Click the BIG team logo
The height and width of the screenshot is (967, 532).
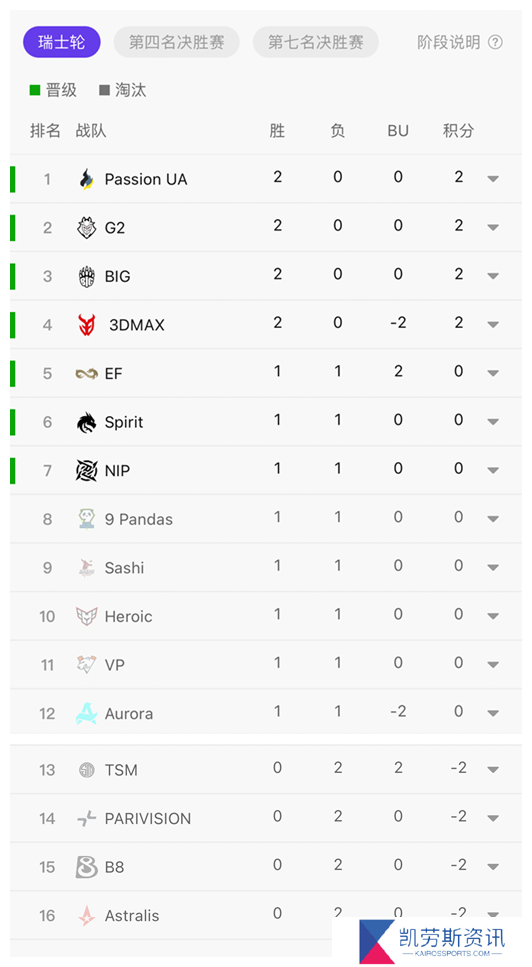87,276
